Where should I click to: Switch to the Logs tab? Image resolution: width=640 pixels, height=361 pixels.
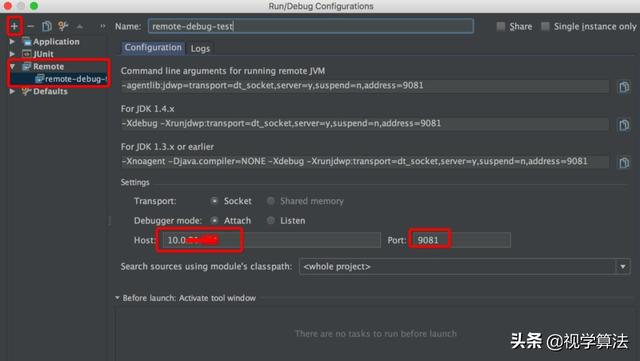(200, 49)
